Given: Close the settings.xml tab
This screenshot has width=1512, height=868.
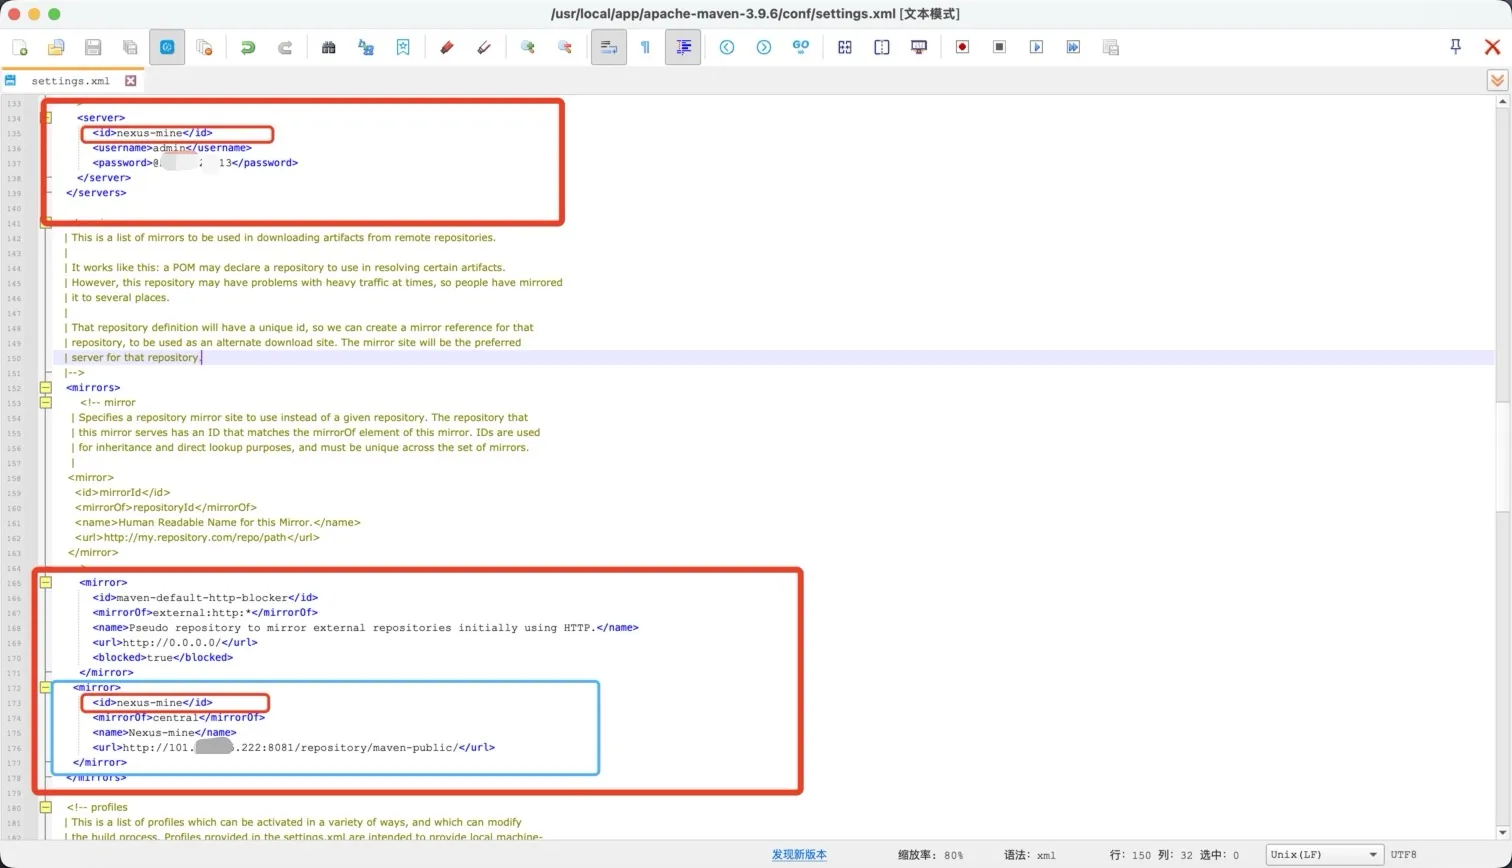Looking at the screenshot, I should tap(130, 81).
